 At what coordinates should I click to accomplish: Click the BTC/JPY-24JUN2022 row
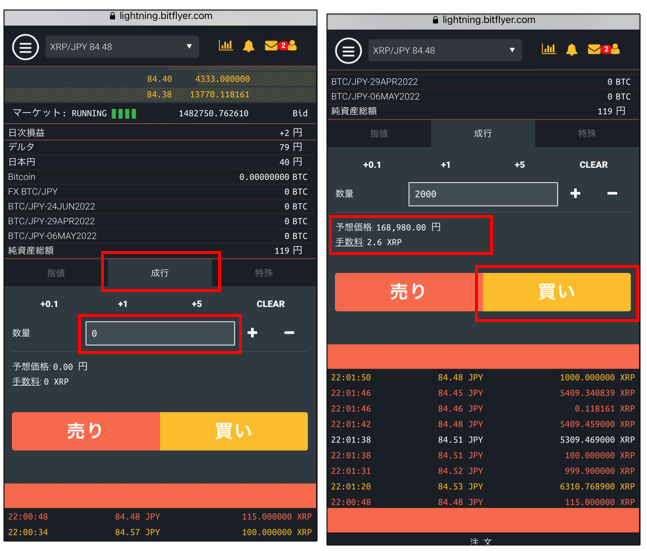[160, 206]
